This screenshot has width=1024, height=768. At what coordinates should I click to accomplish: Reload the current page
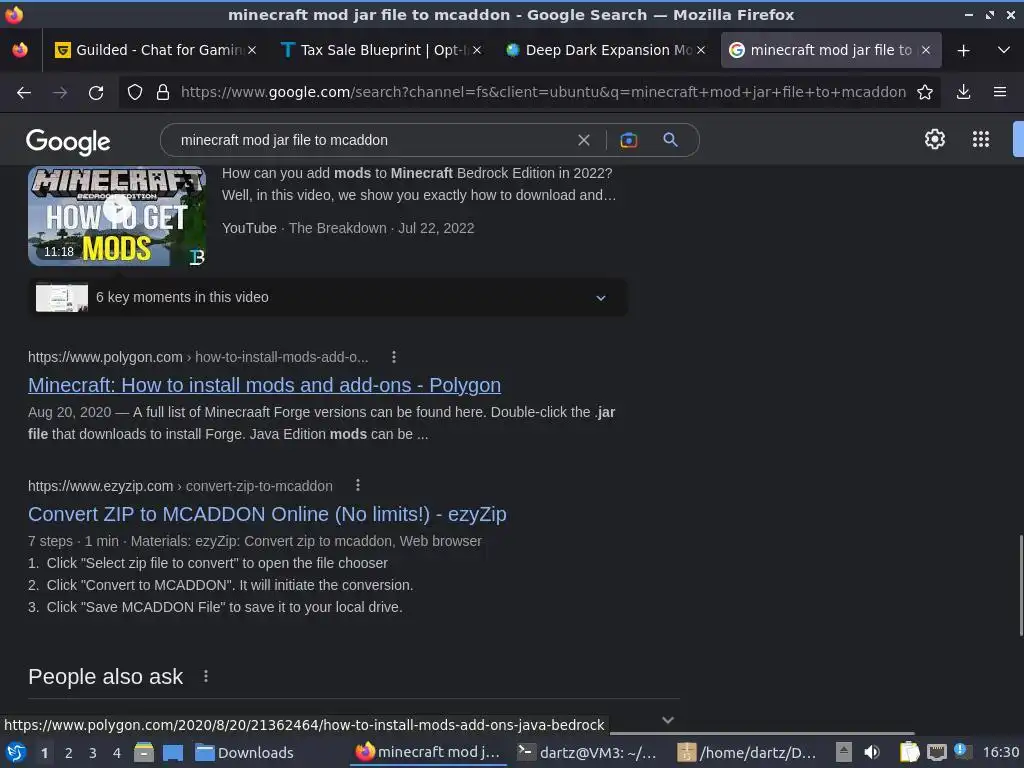click(x=96, y=93)
